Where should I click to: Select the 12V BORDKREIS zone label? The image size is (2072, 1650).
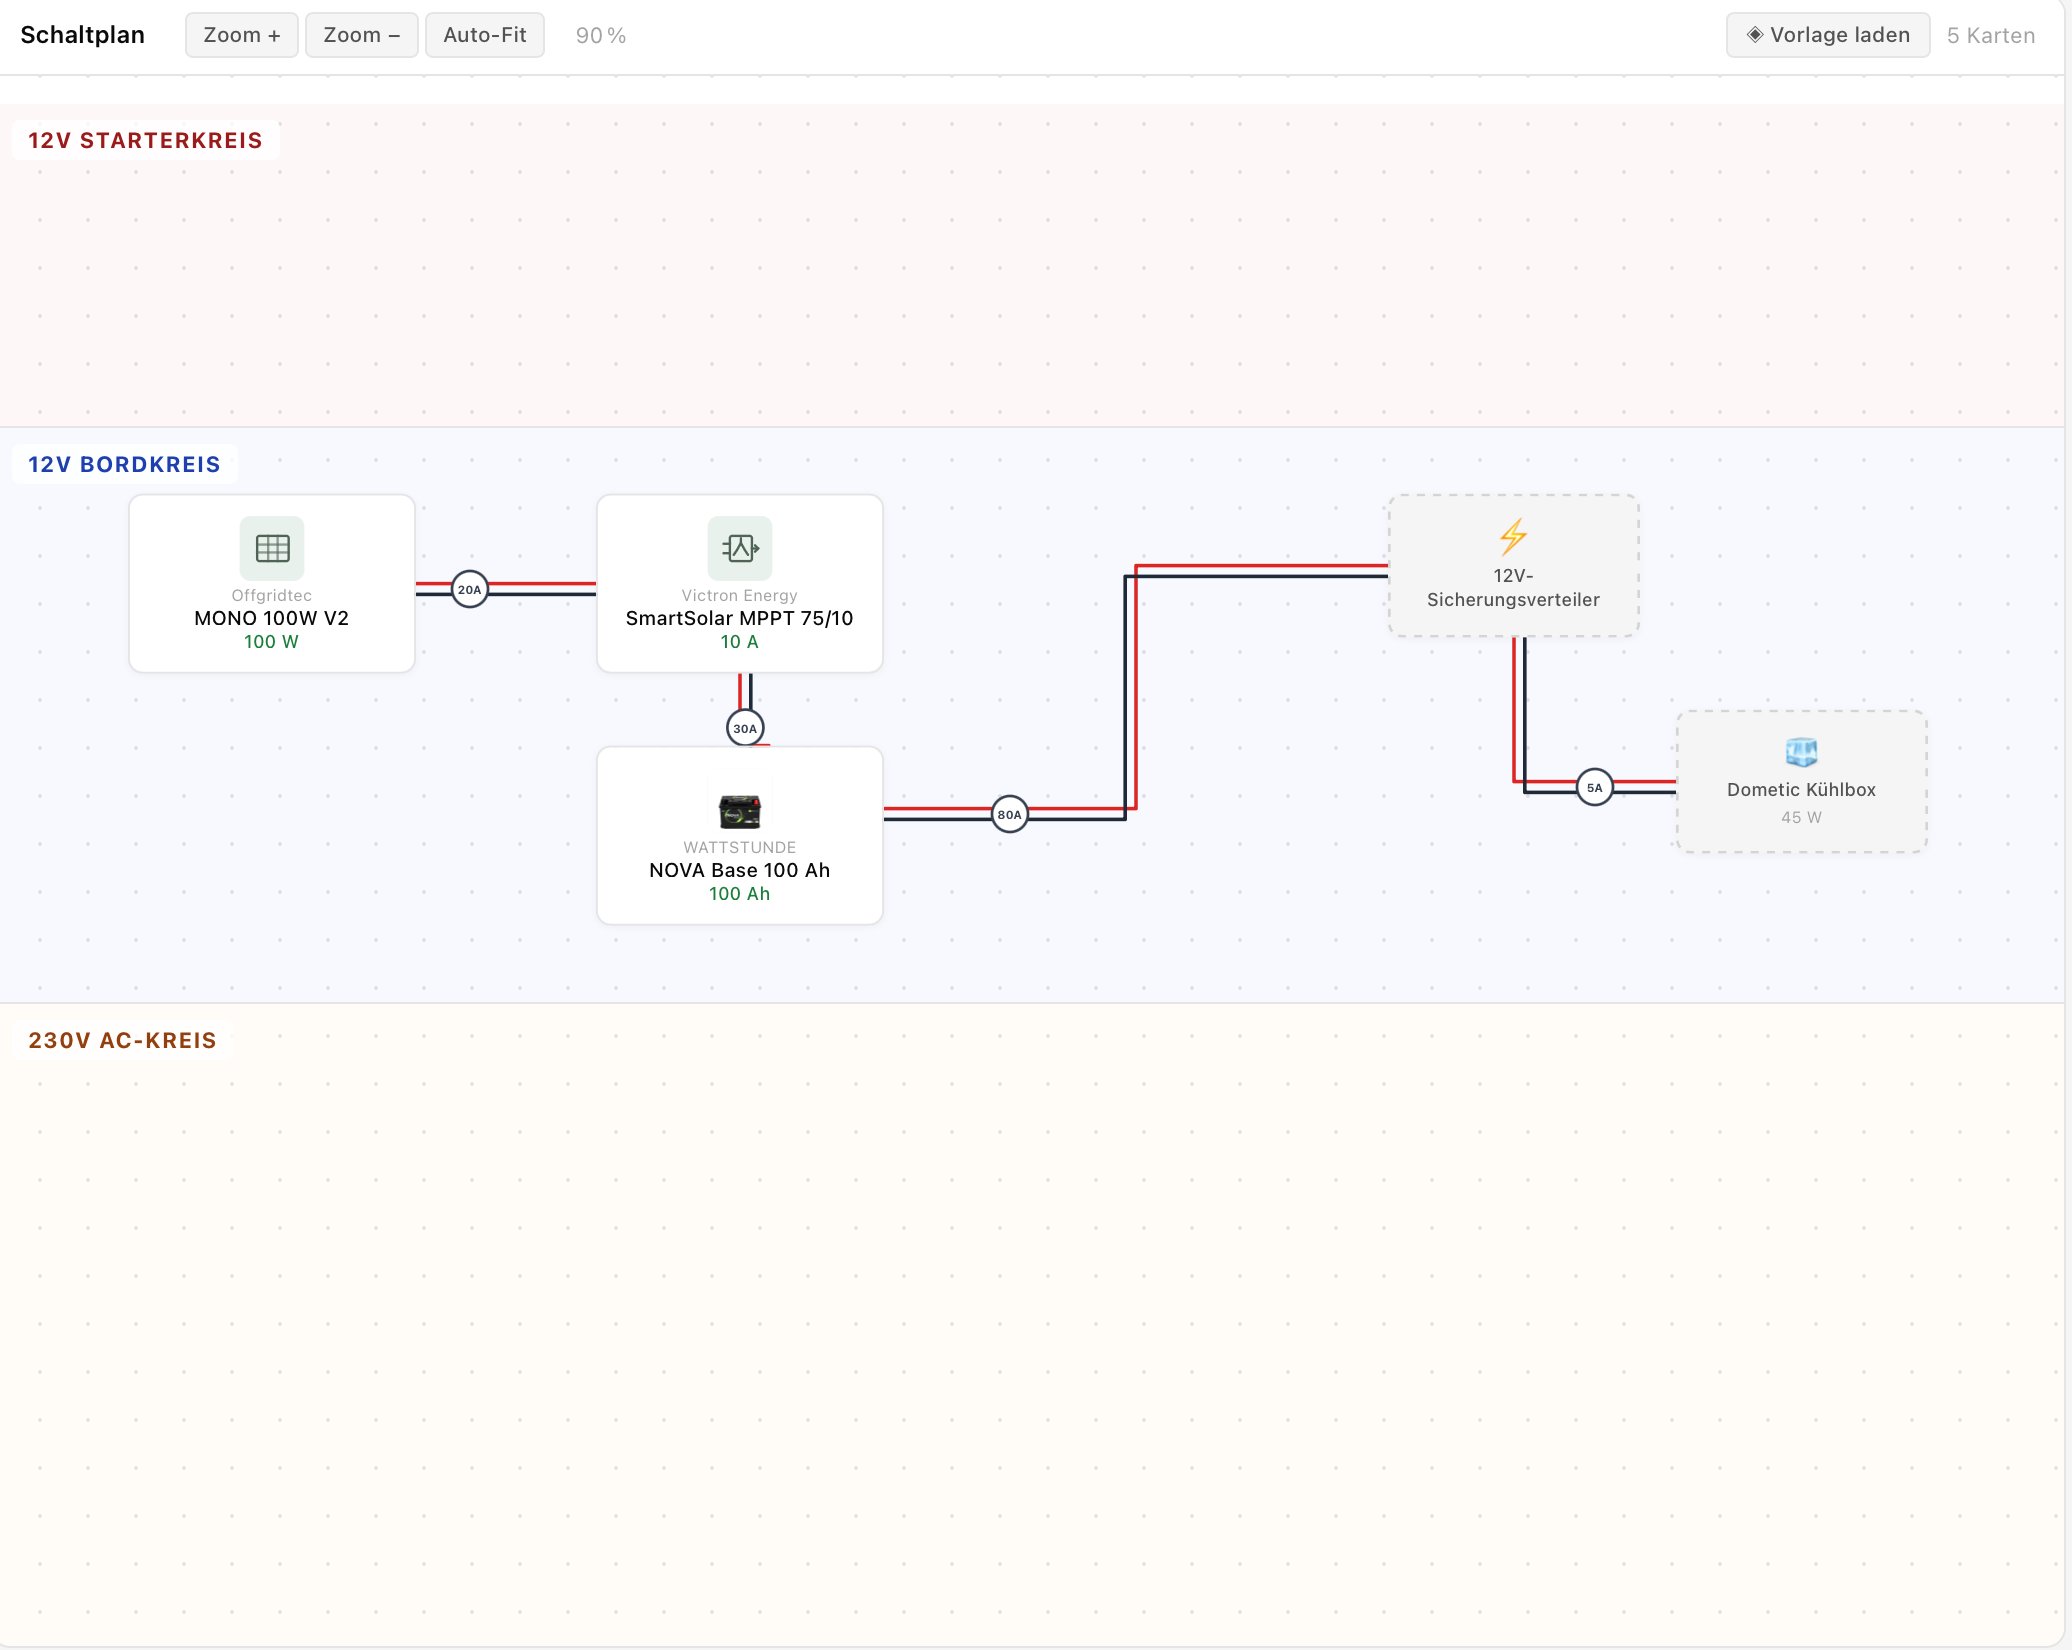(125, 464)
